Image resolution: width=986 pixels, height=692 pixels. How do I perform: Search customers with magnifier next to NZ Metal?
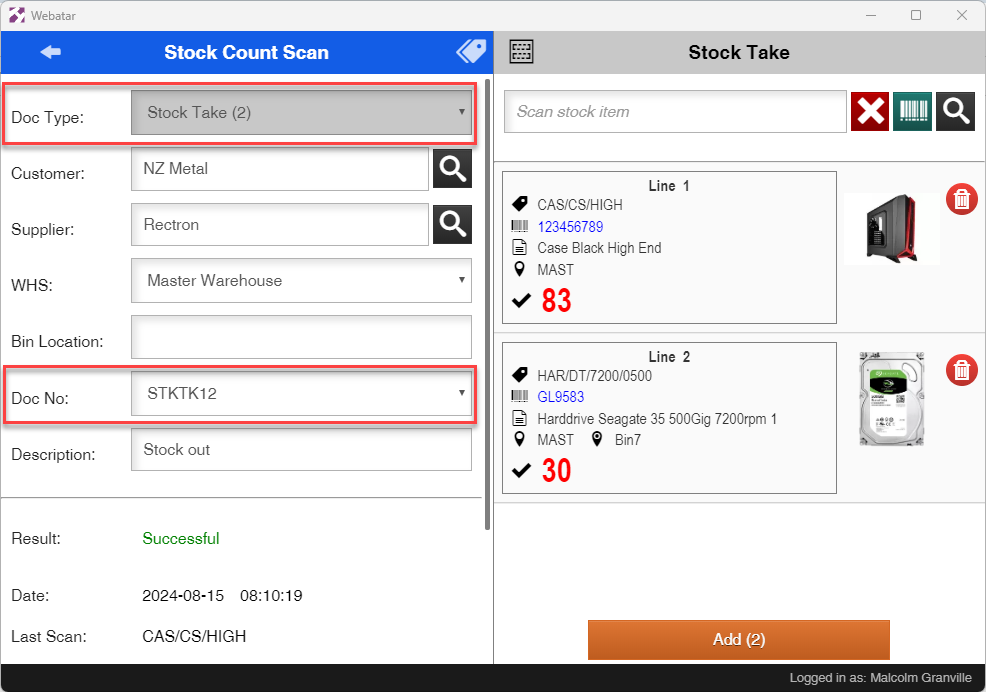point(452,169)
